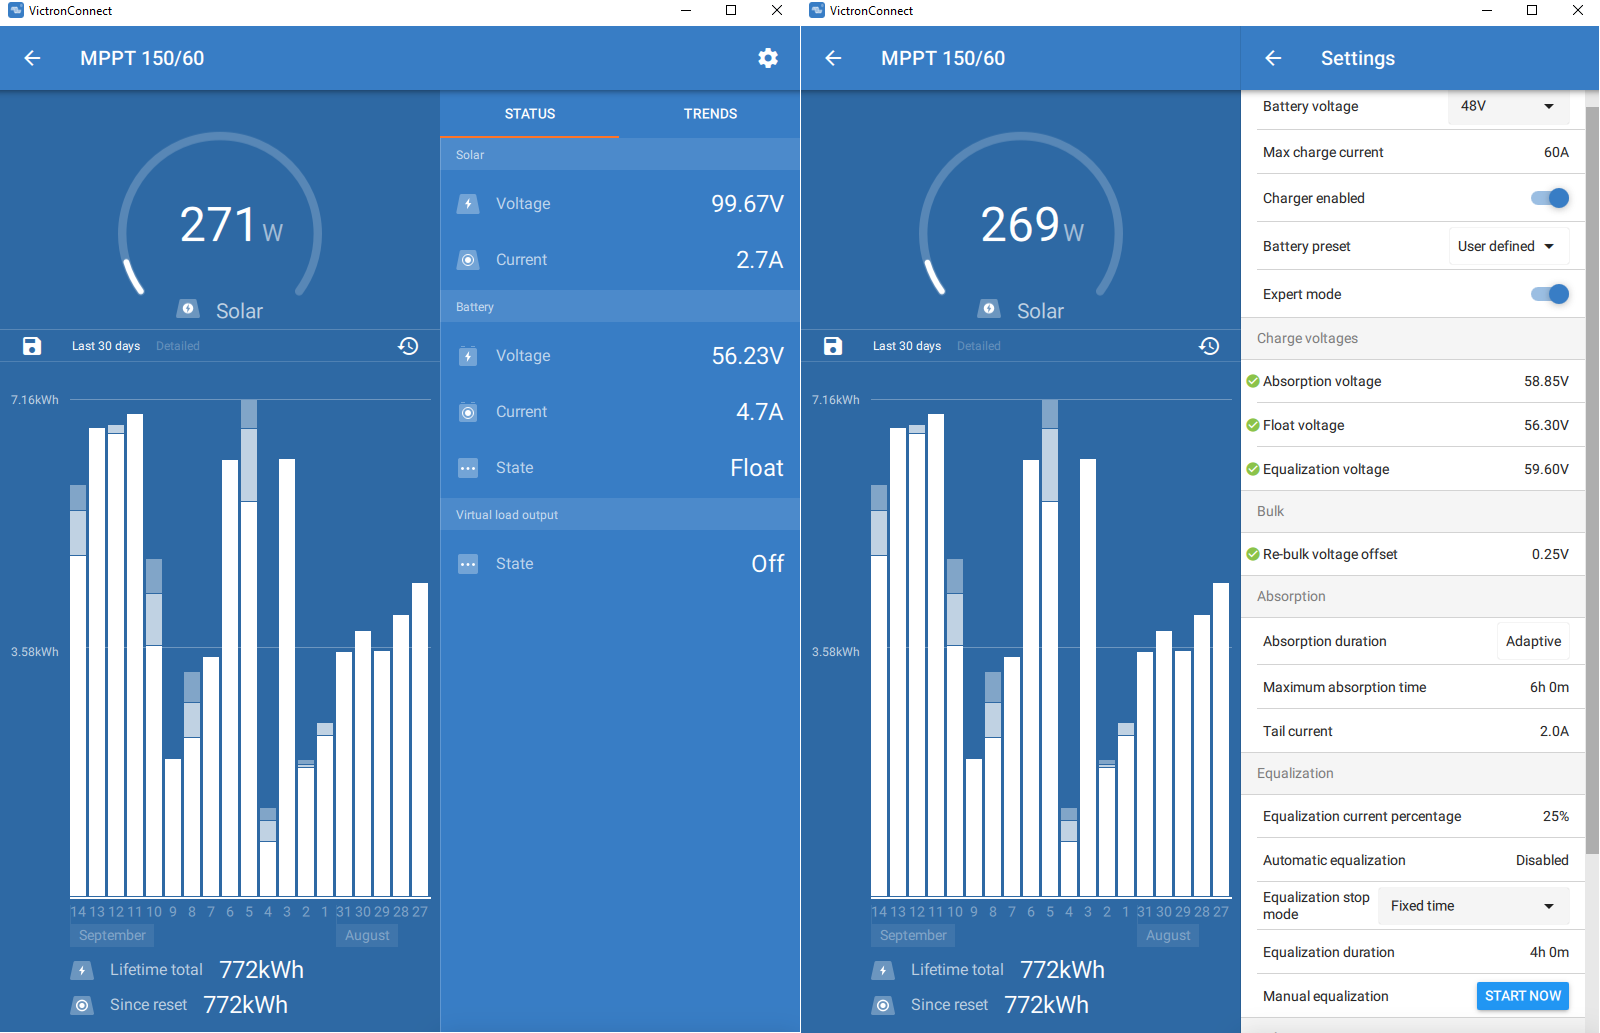Click back arrow in left MPPT window

pyautogui.click(x=32, y=58)
